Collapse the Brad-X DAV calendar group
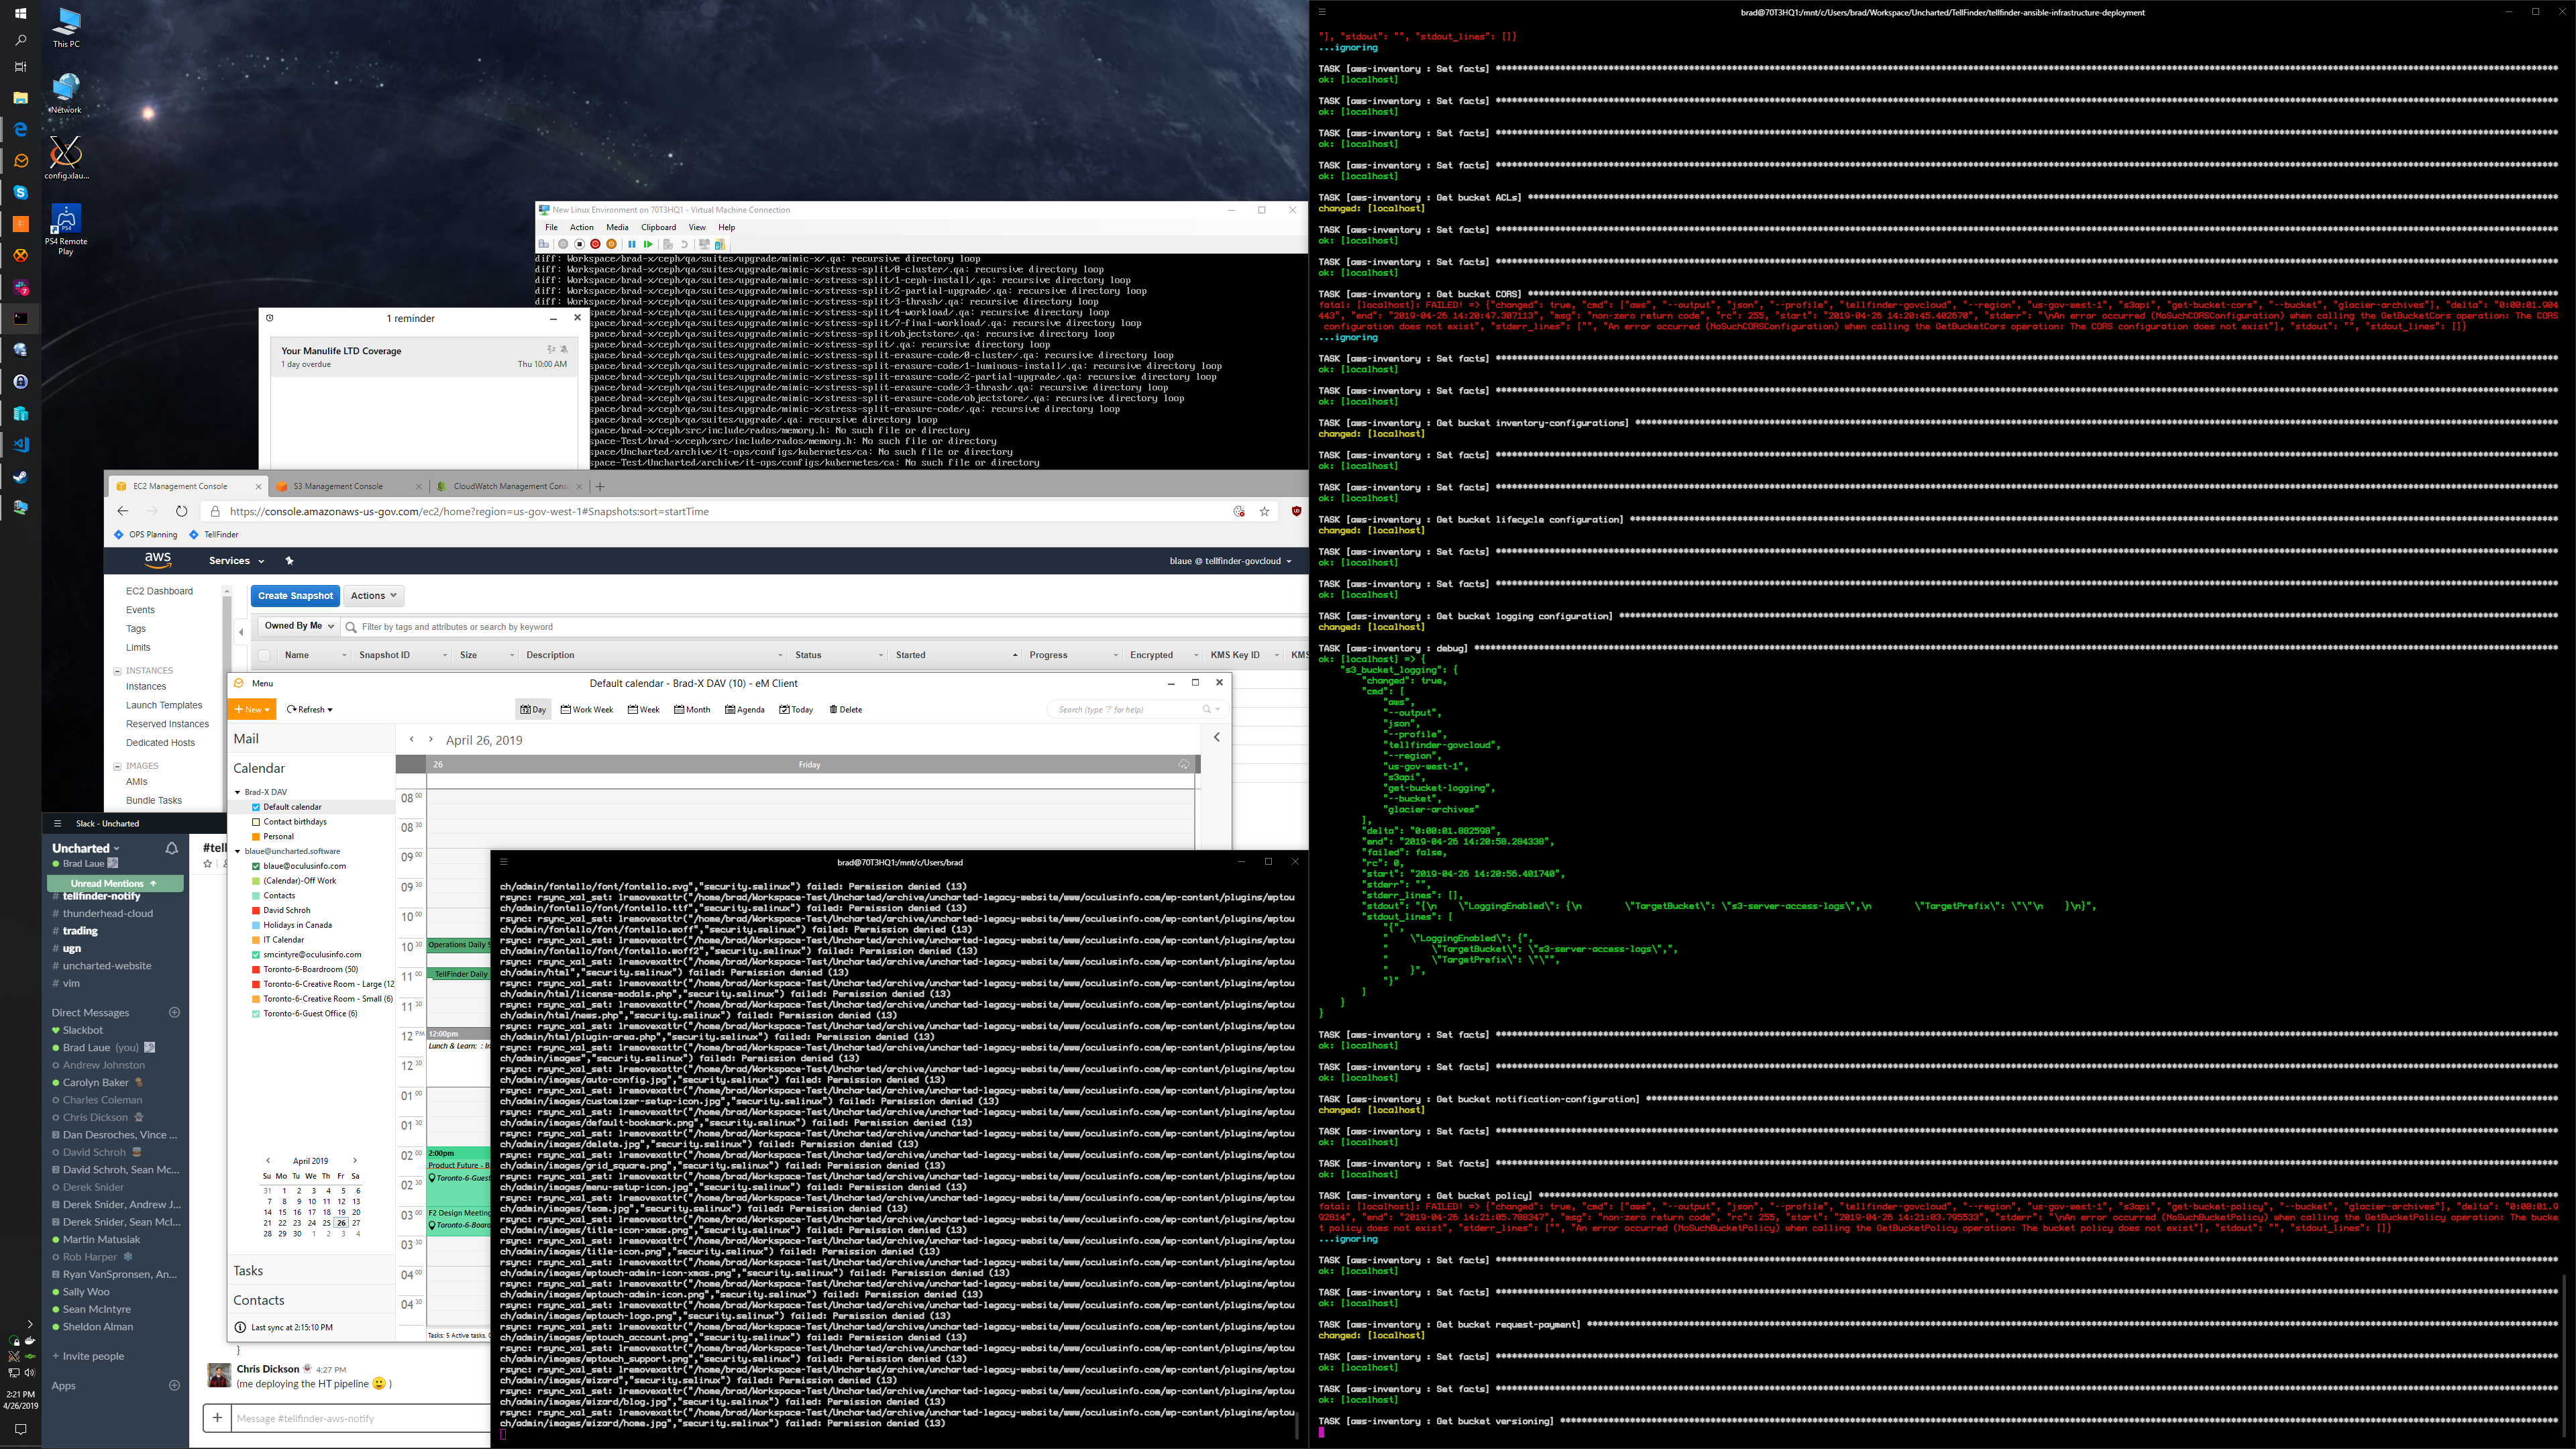 coord(237,792)
